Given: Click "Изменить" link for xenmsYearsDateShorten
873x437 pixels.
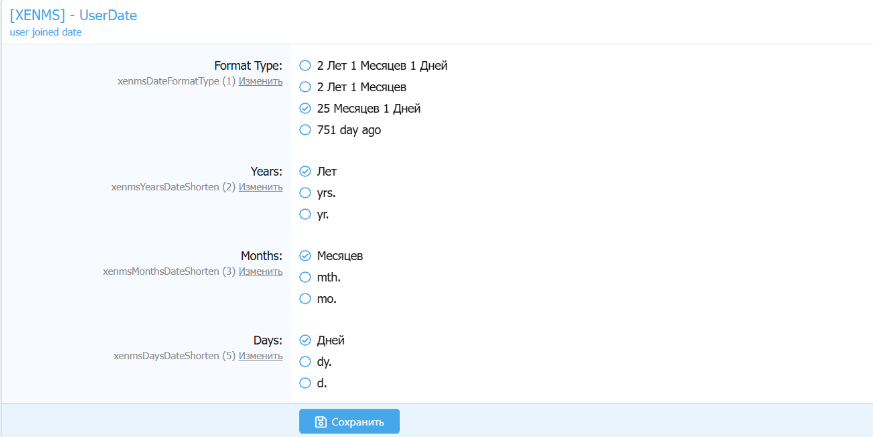Looking at the screenshot, I should 260,186.
